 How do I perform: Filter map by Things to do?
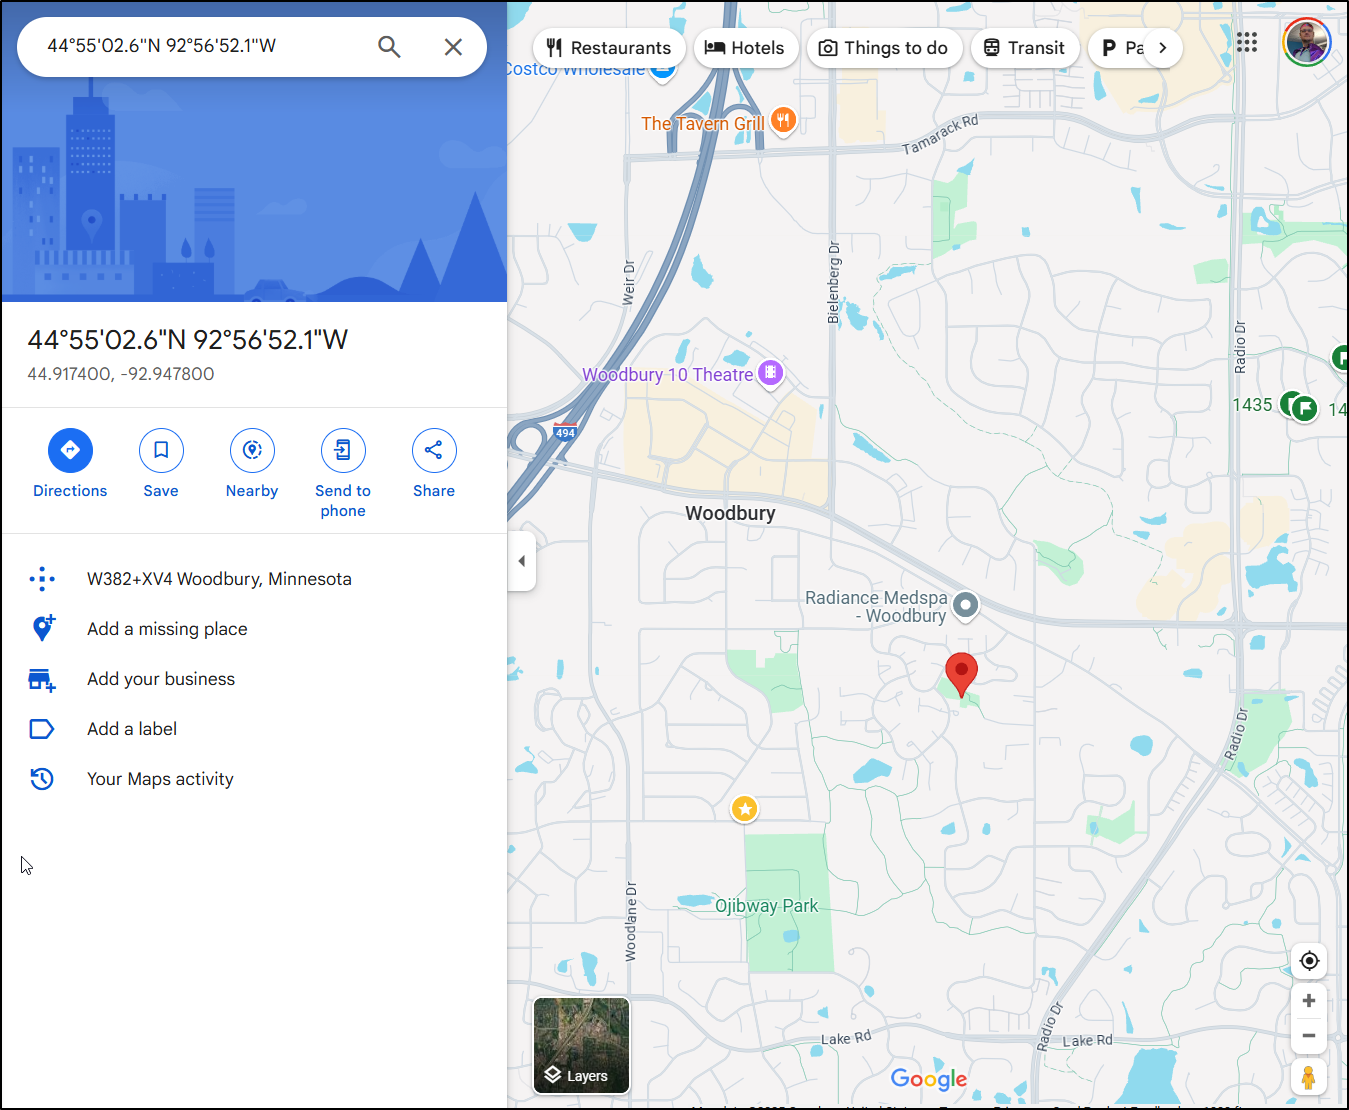tap(884, 48)
